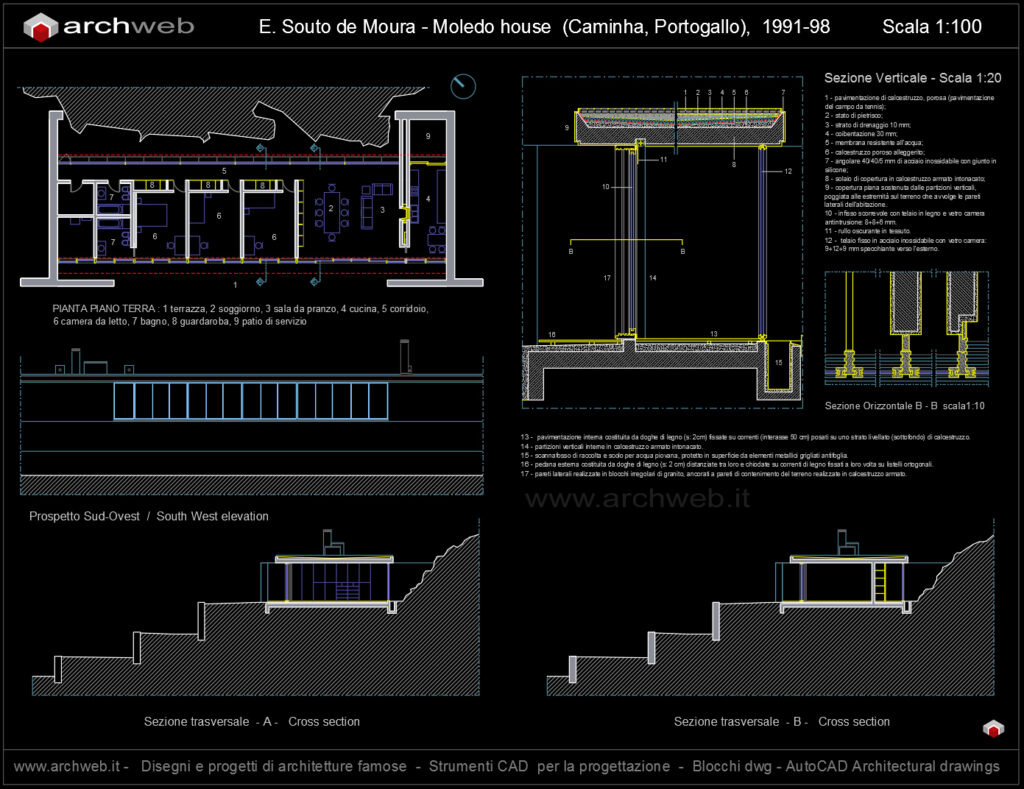Screen dimensions: 1024x789
Task: Click the chimney atop Cross section A roof
Action: pos(331,542)
